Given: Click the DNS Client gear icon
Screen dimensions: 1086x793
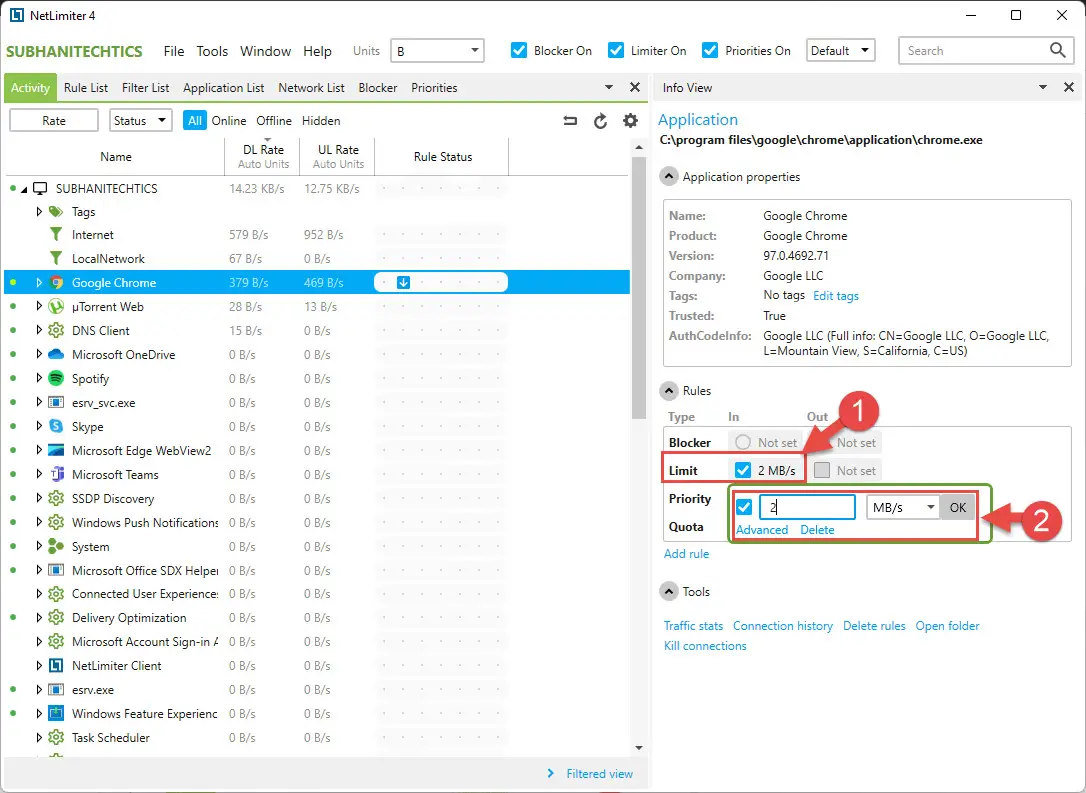Looking at the screenshot, I should (x=56, y=330).
